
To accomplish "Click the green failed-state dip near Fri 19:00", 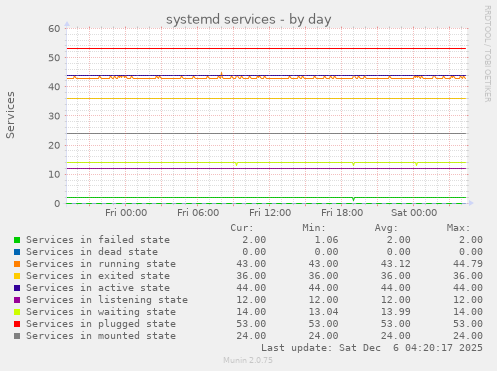I will pyautogui.click(x=354, y=199).
